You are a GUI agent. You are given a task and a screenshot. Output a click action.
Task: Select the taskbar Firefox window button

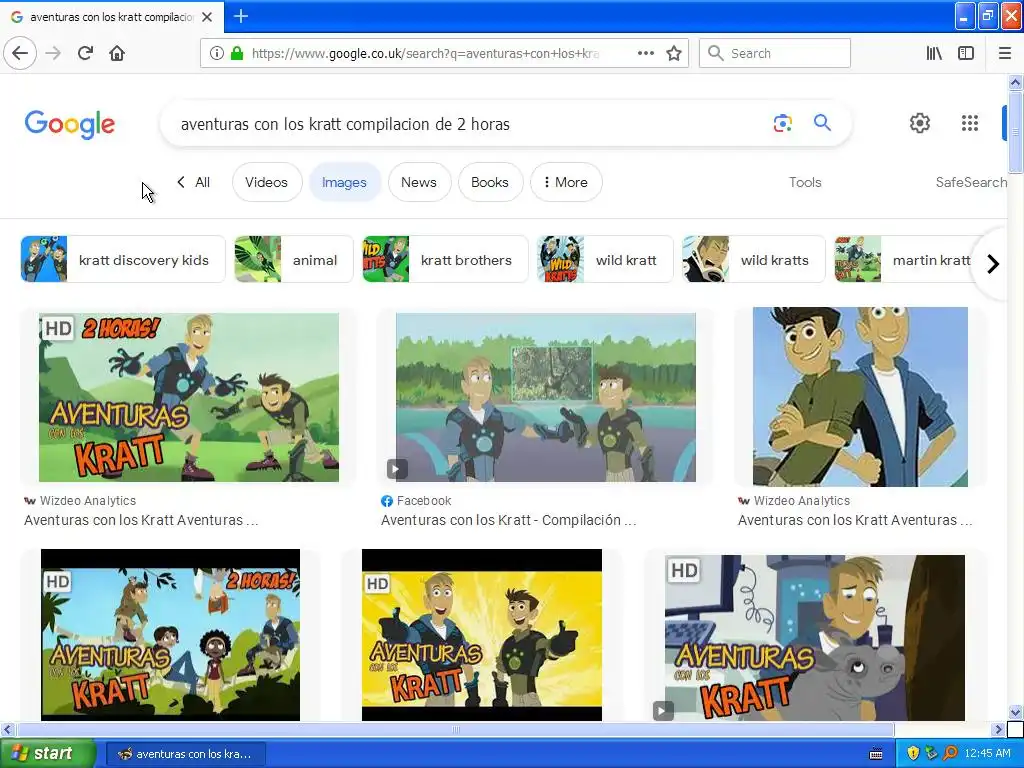coord(185,754)
